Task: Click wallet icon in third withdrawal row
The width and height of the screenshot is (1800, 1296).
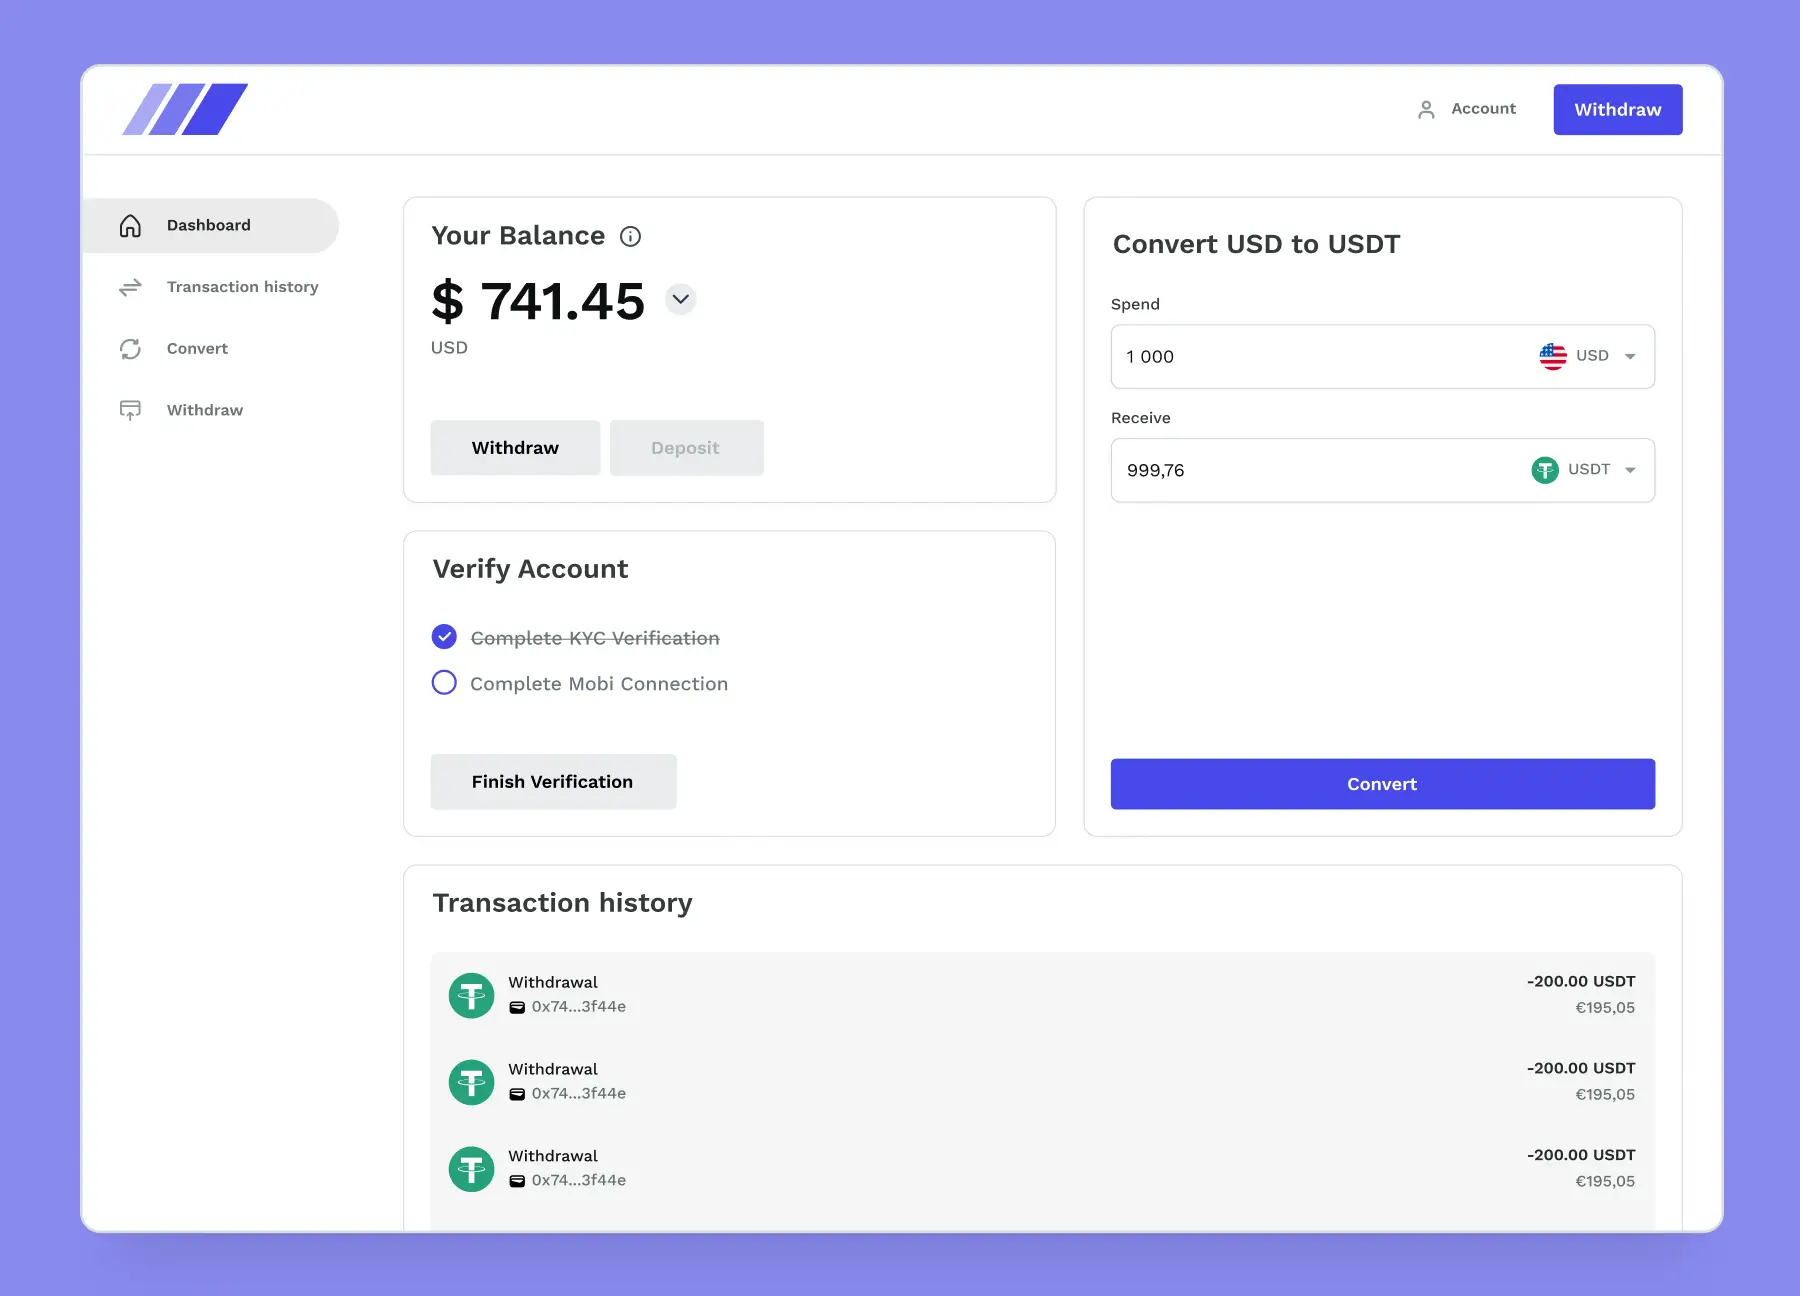Action: tap(517, 1181)
